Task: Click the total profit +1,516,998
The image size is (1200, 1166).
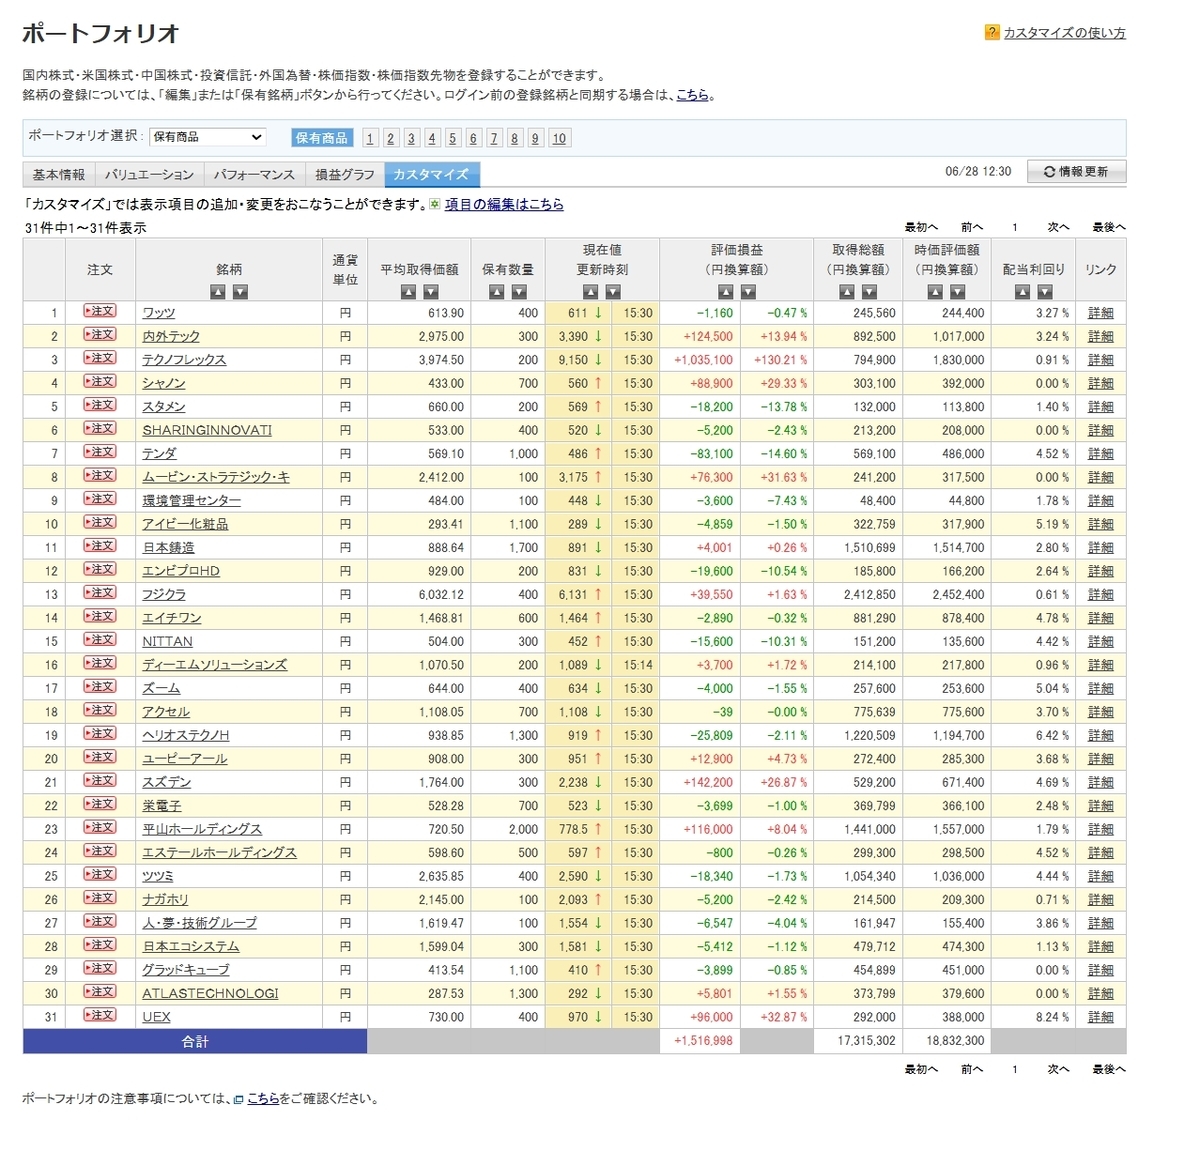Action: 703,1041
